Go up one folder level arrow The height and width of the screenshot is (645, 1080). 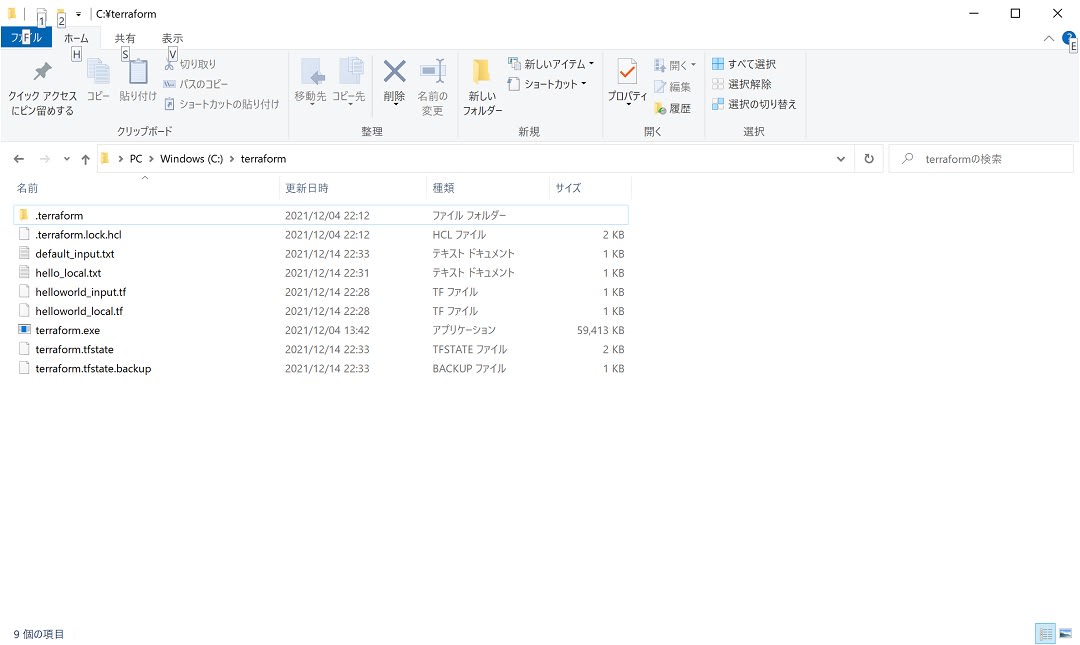pyautogui.click(x=85, y=159)
